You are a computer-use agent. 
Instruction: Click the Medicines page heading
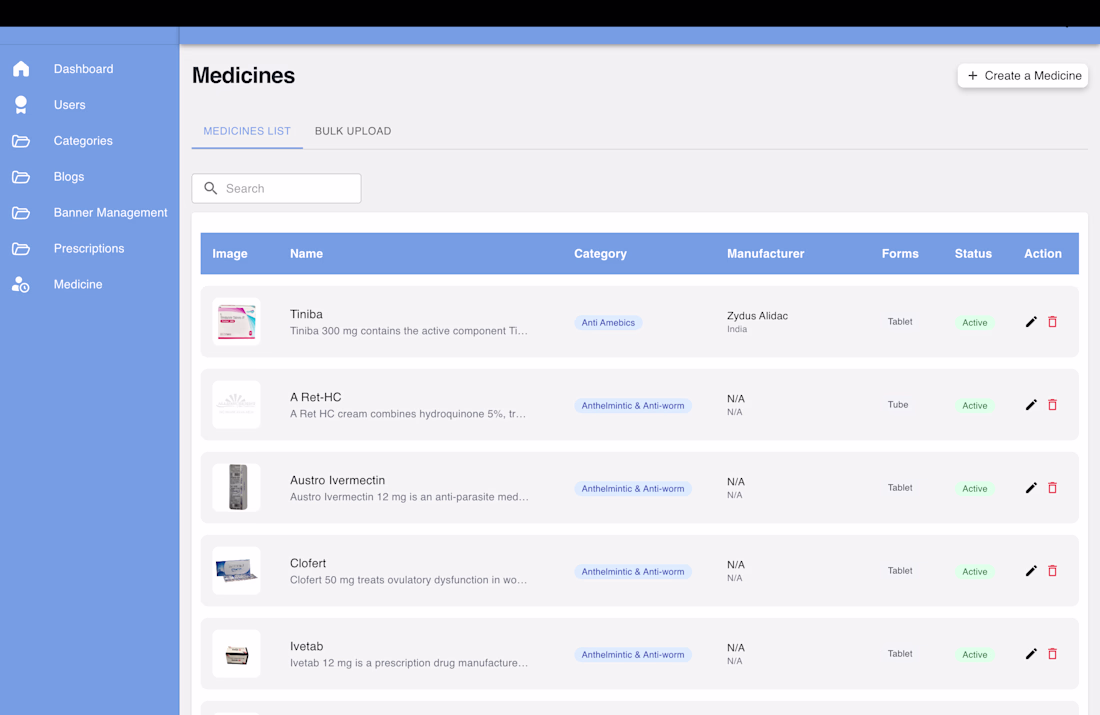(x=243, y=76)
